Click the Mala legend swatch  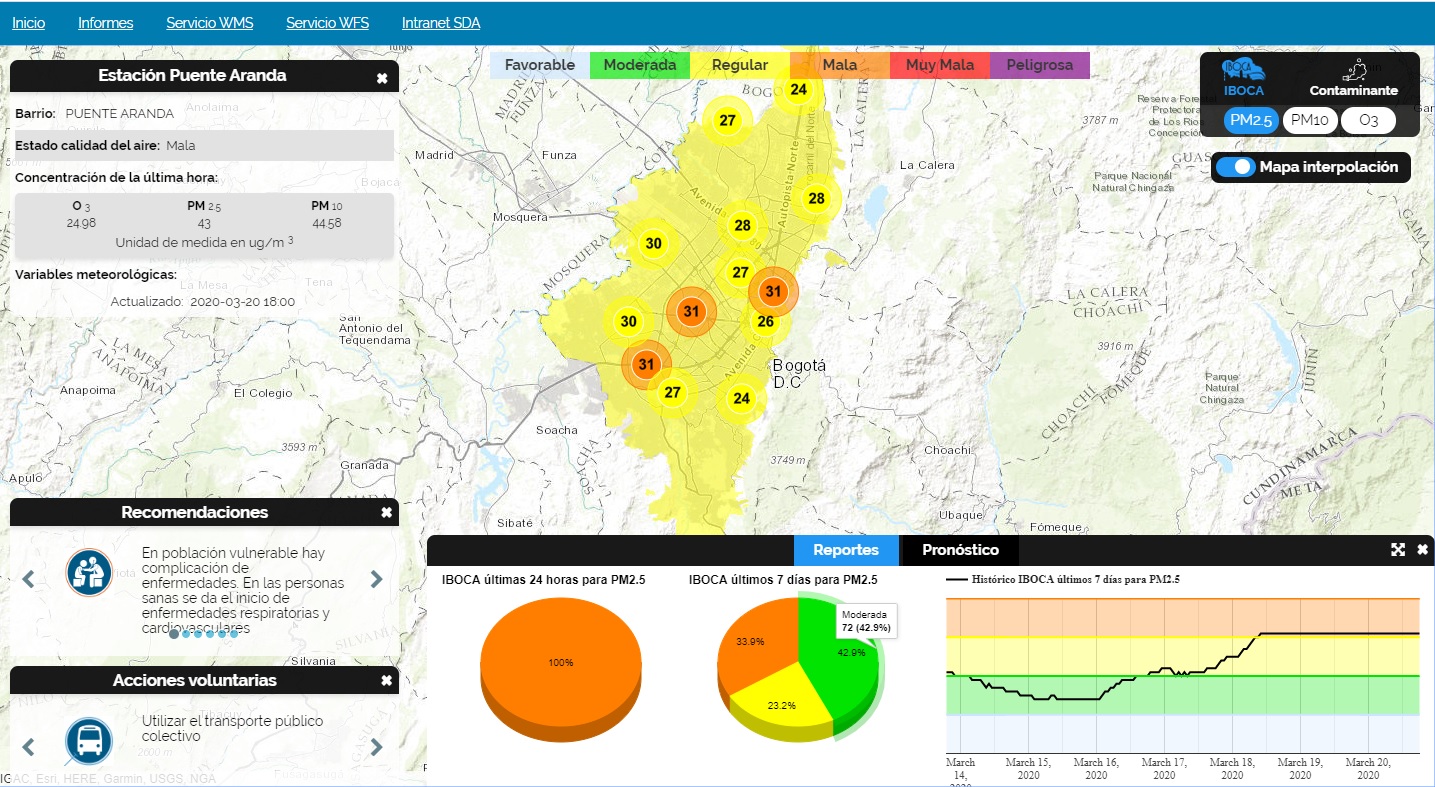840,65
